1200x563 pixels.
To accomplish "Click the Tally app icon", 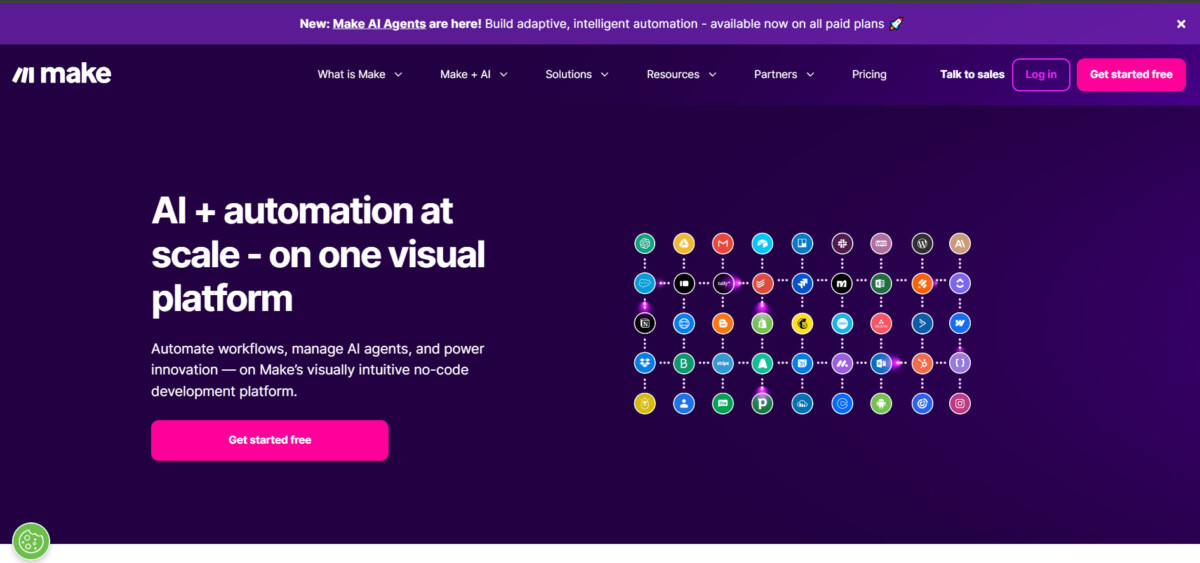I will click(723, 283).
